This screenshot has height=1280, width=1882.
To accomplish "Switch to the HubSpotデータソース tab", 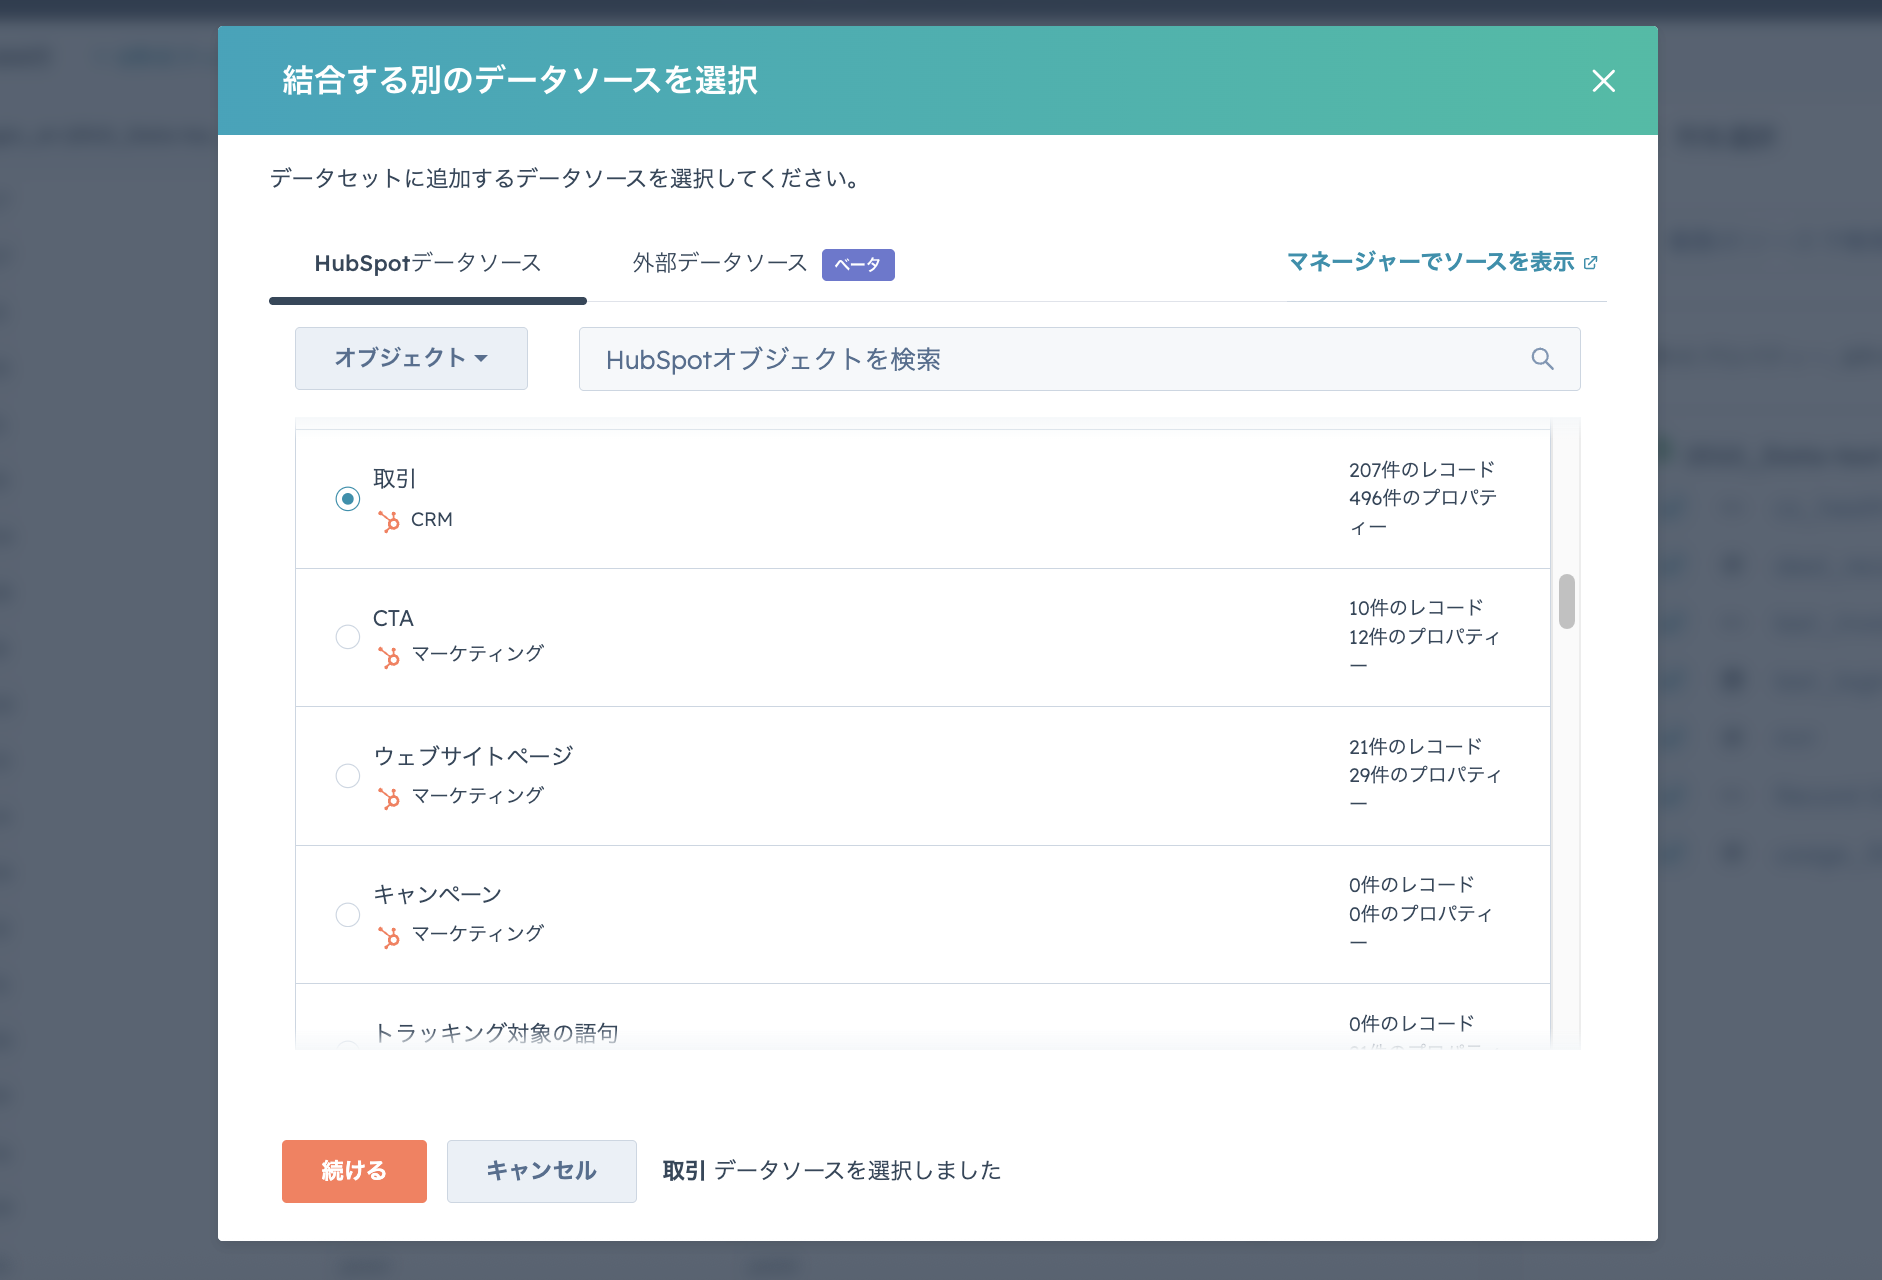I will pos(427,264).
